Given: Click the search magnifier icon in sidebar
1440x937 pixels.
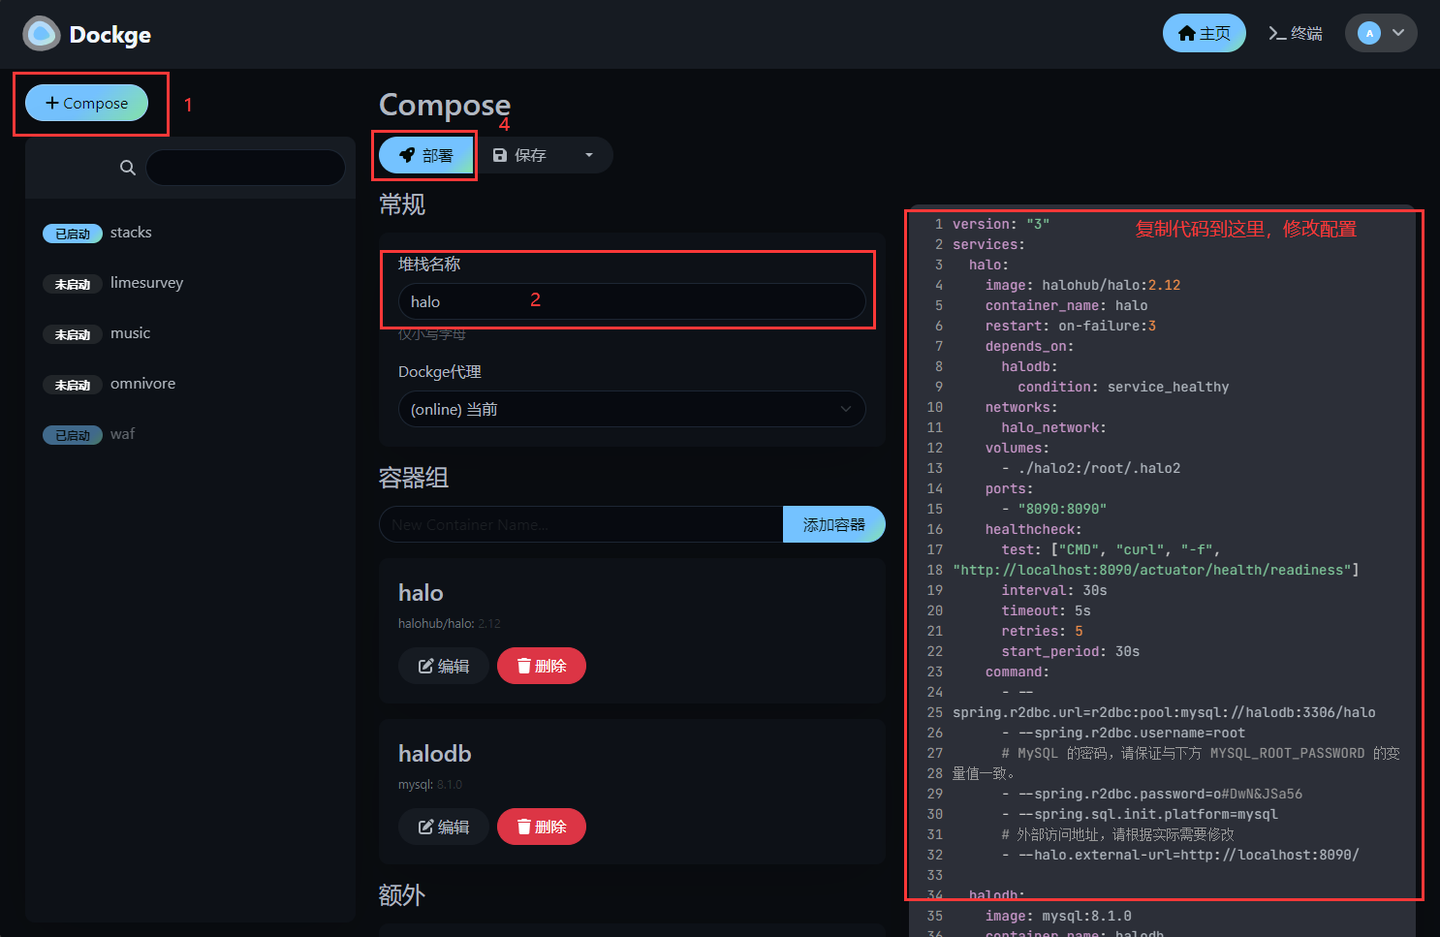Looking at the screenshot, I should click(128, 168).
